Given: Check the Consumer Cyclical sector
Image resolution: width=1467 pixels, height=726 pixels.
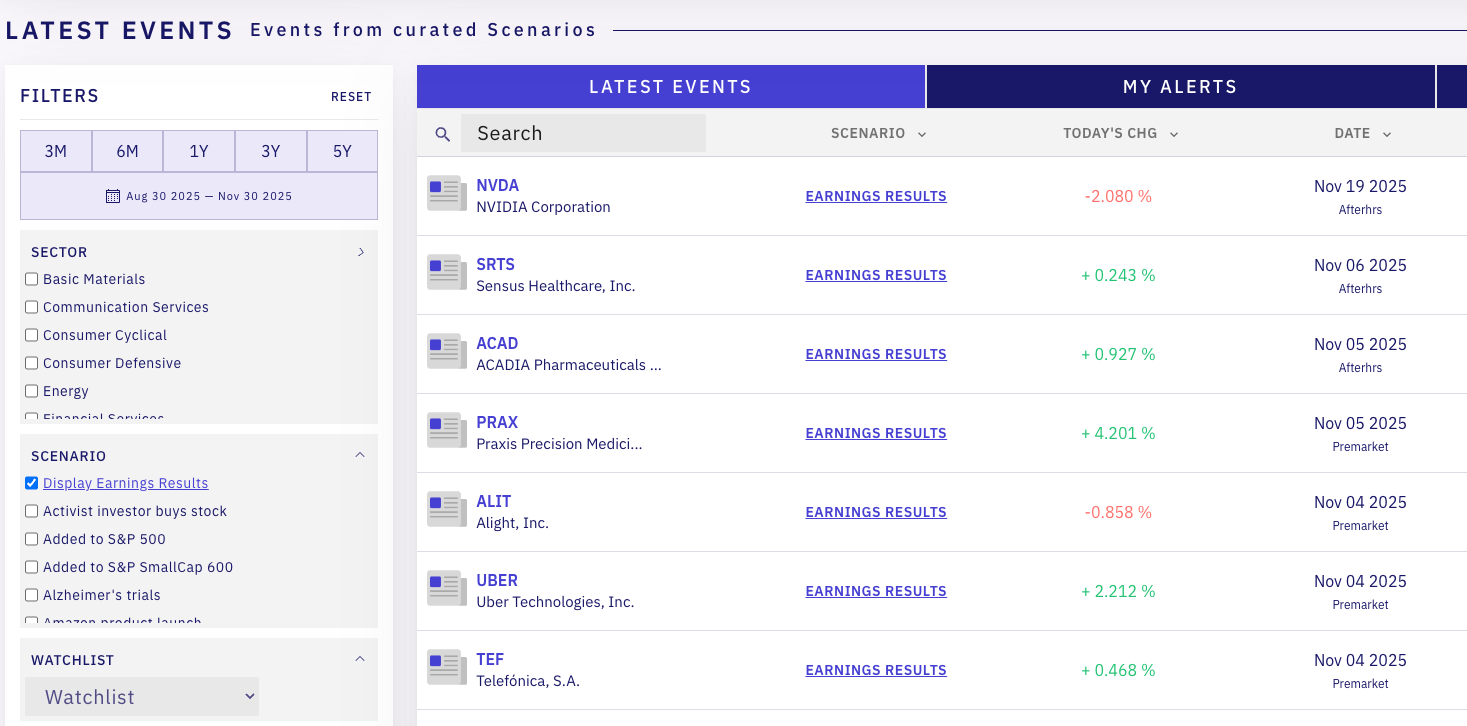Looking at the screenshot, I should click(32, 335).
